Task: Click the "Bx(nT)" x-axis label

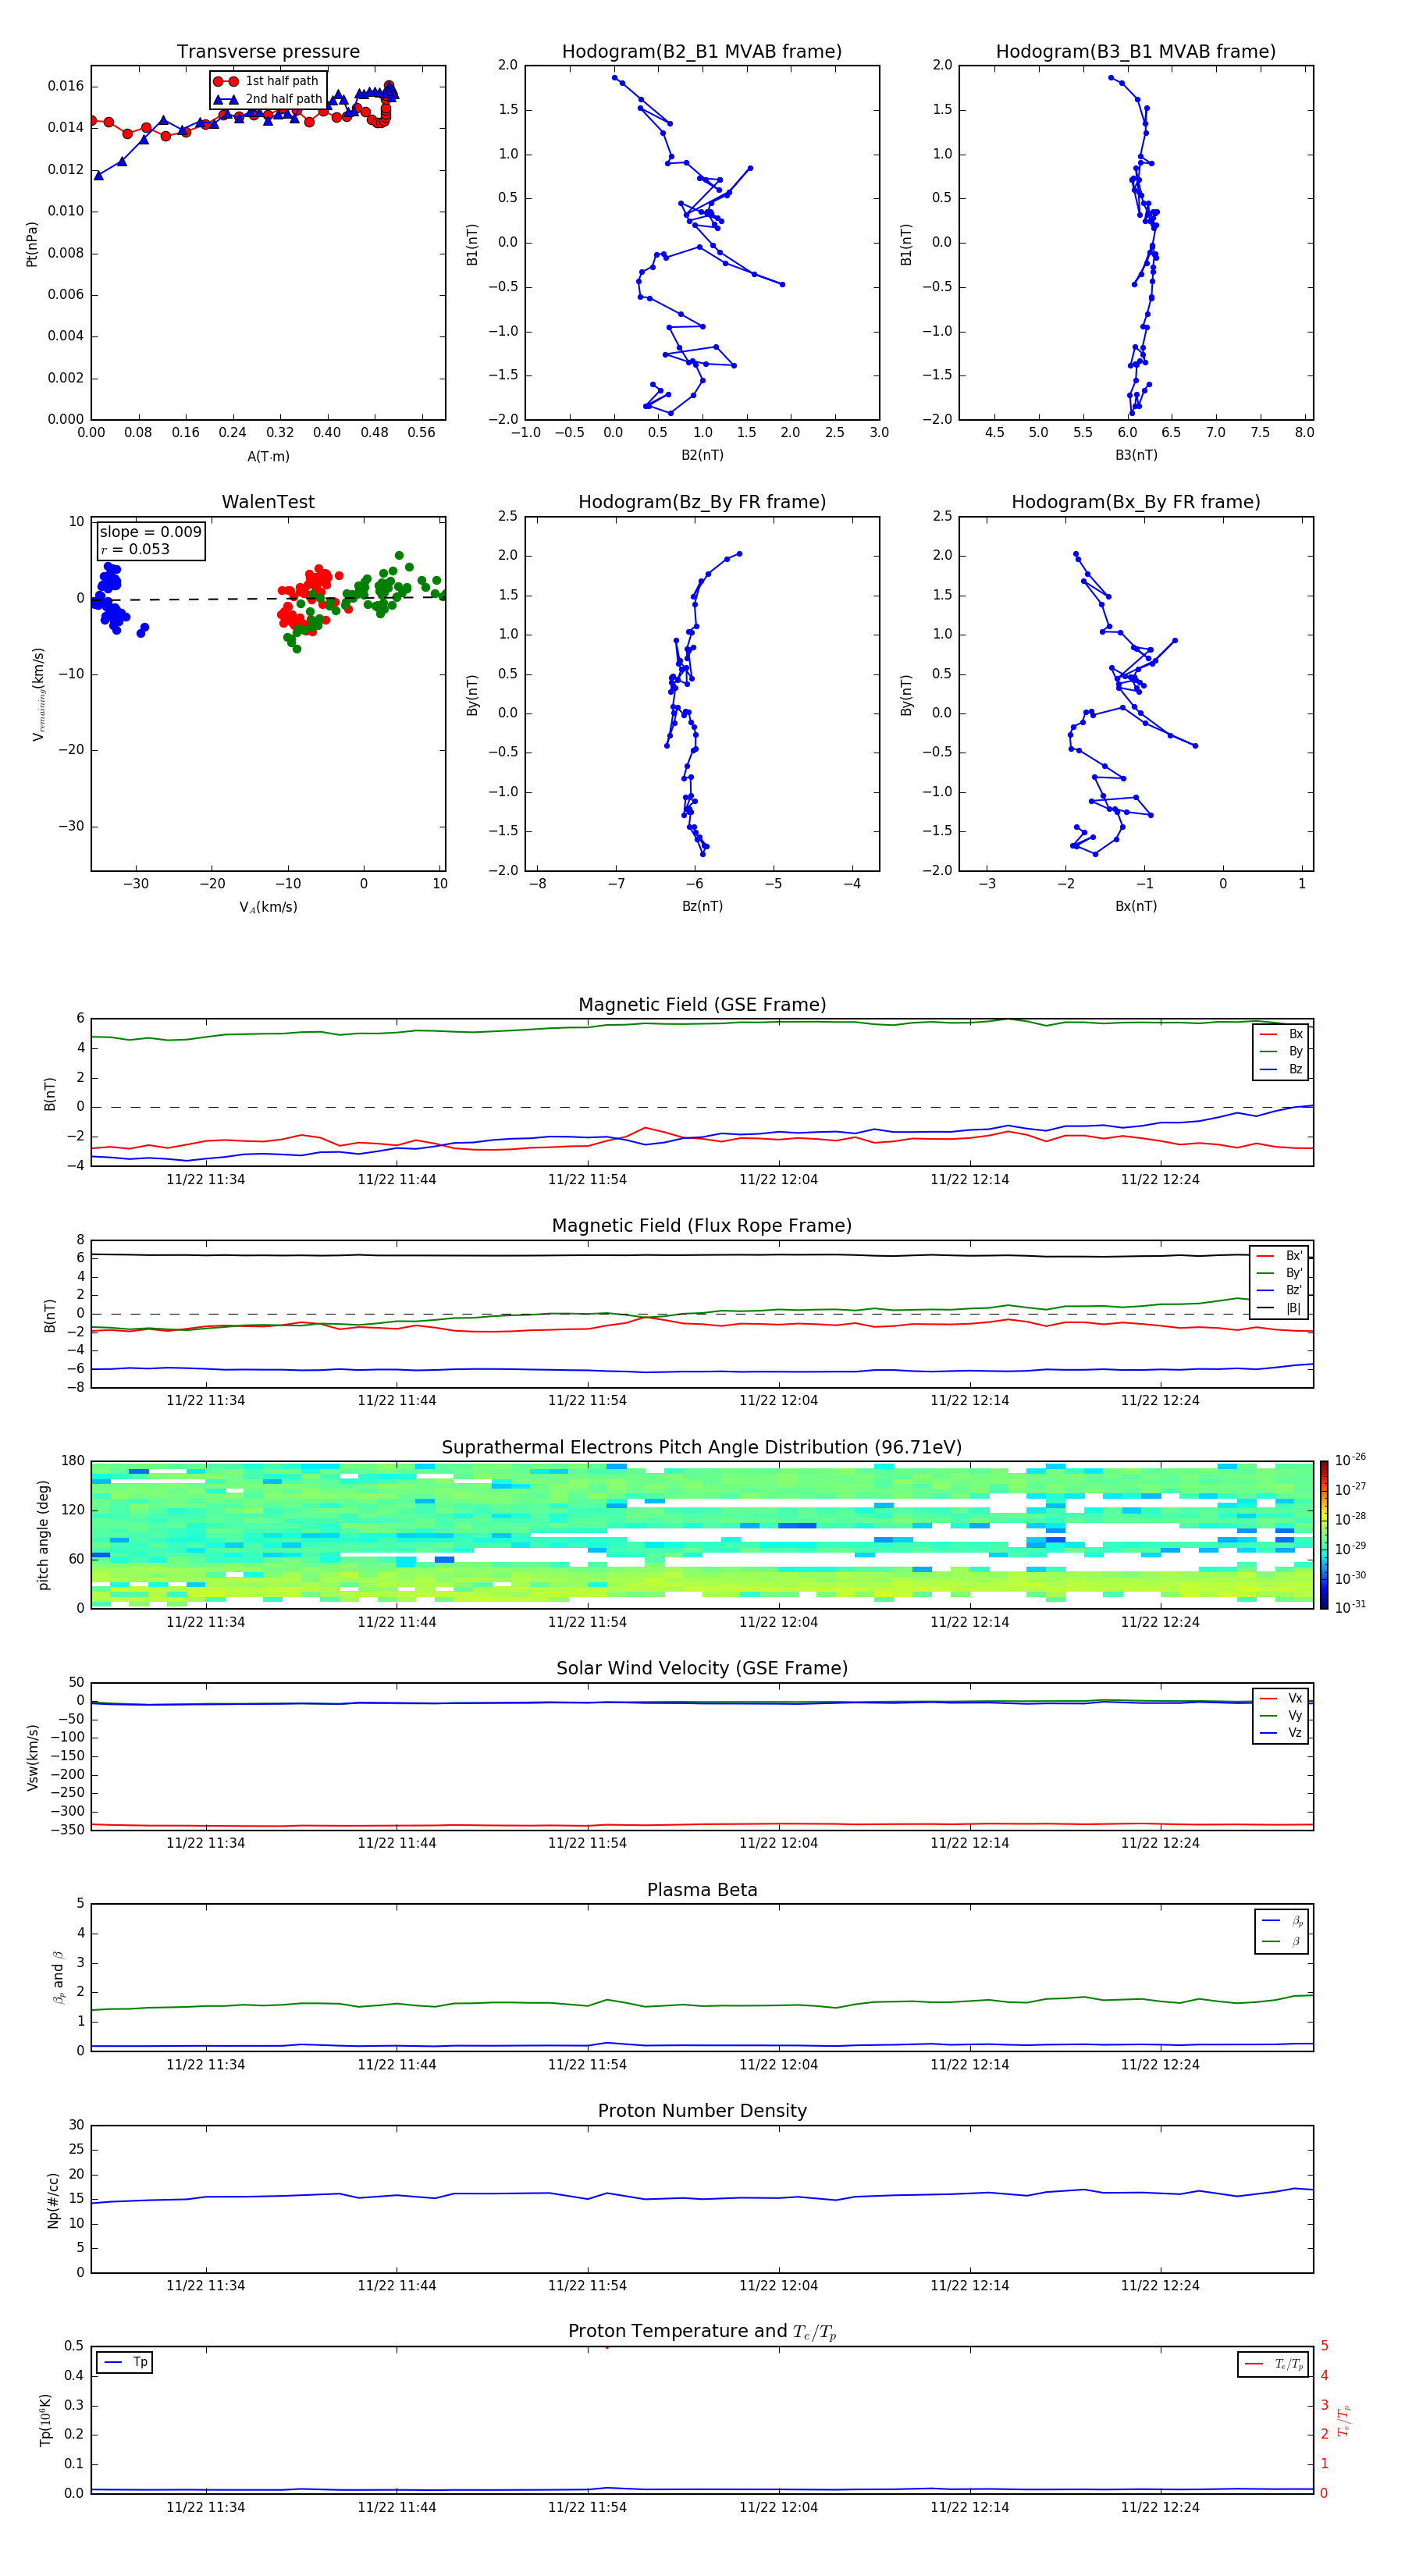Action: click(1136, 906)
